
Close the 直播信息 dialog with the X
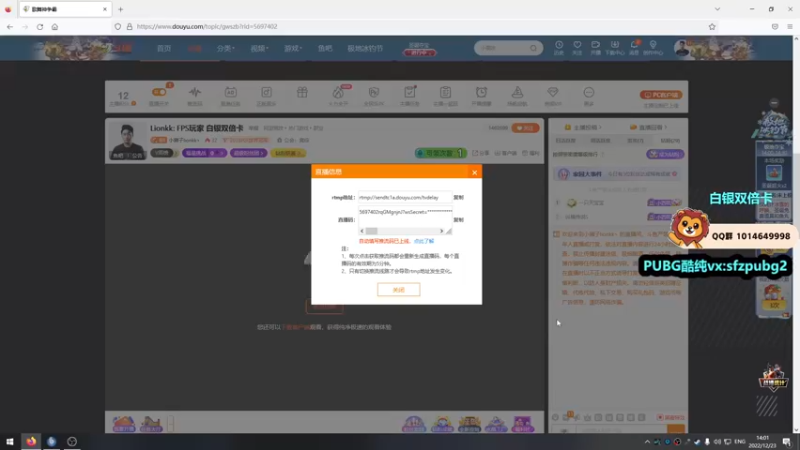click(x=474, y=172)
